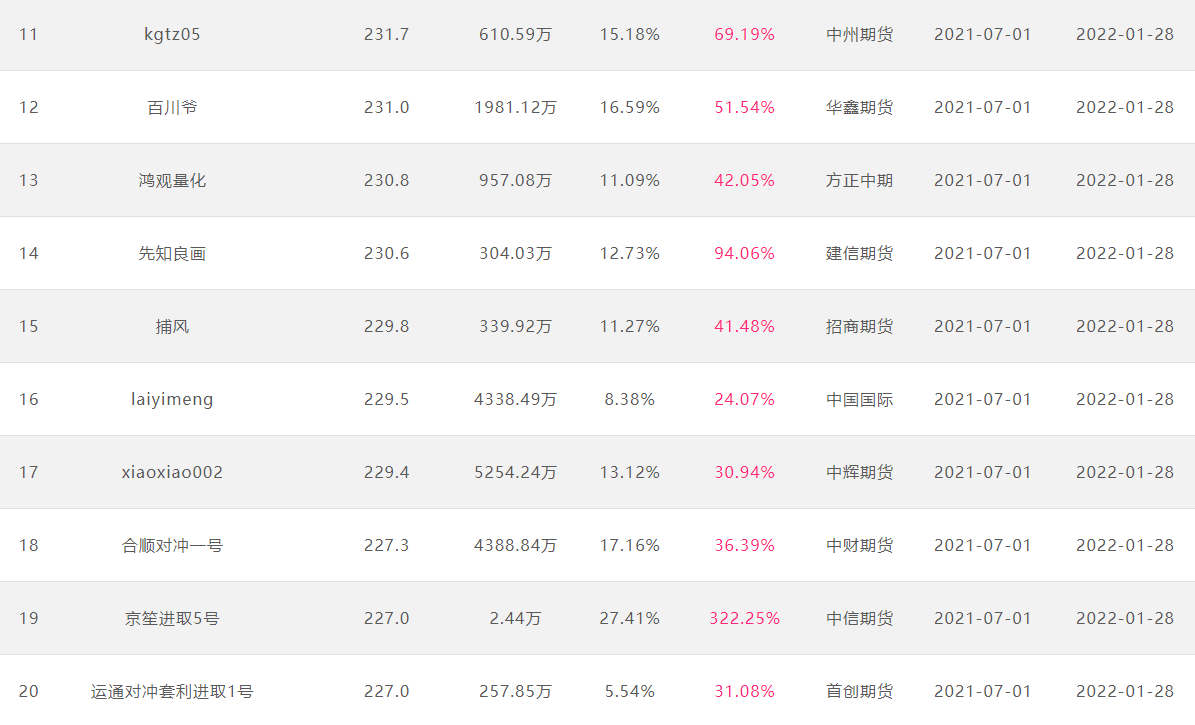Open the 京笙进取5号 account

[172, 618]
